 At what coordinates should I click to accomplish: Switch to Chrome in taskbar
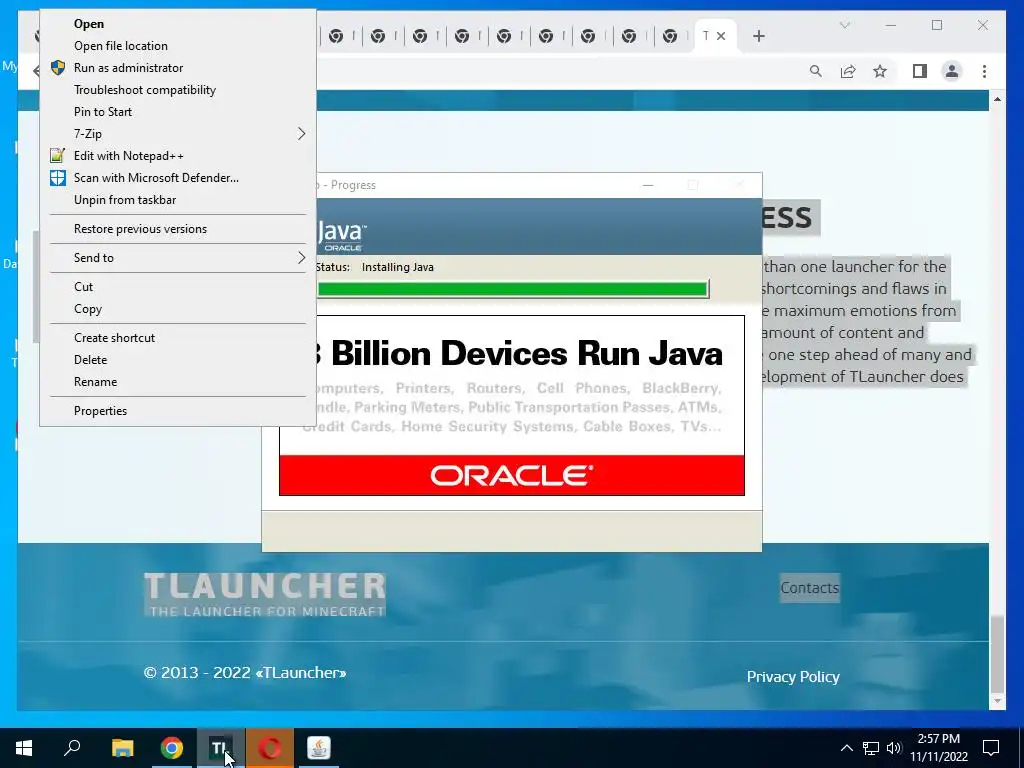pos(172,748)
